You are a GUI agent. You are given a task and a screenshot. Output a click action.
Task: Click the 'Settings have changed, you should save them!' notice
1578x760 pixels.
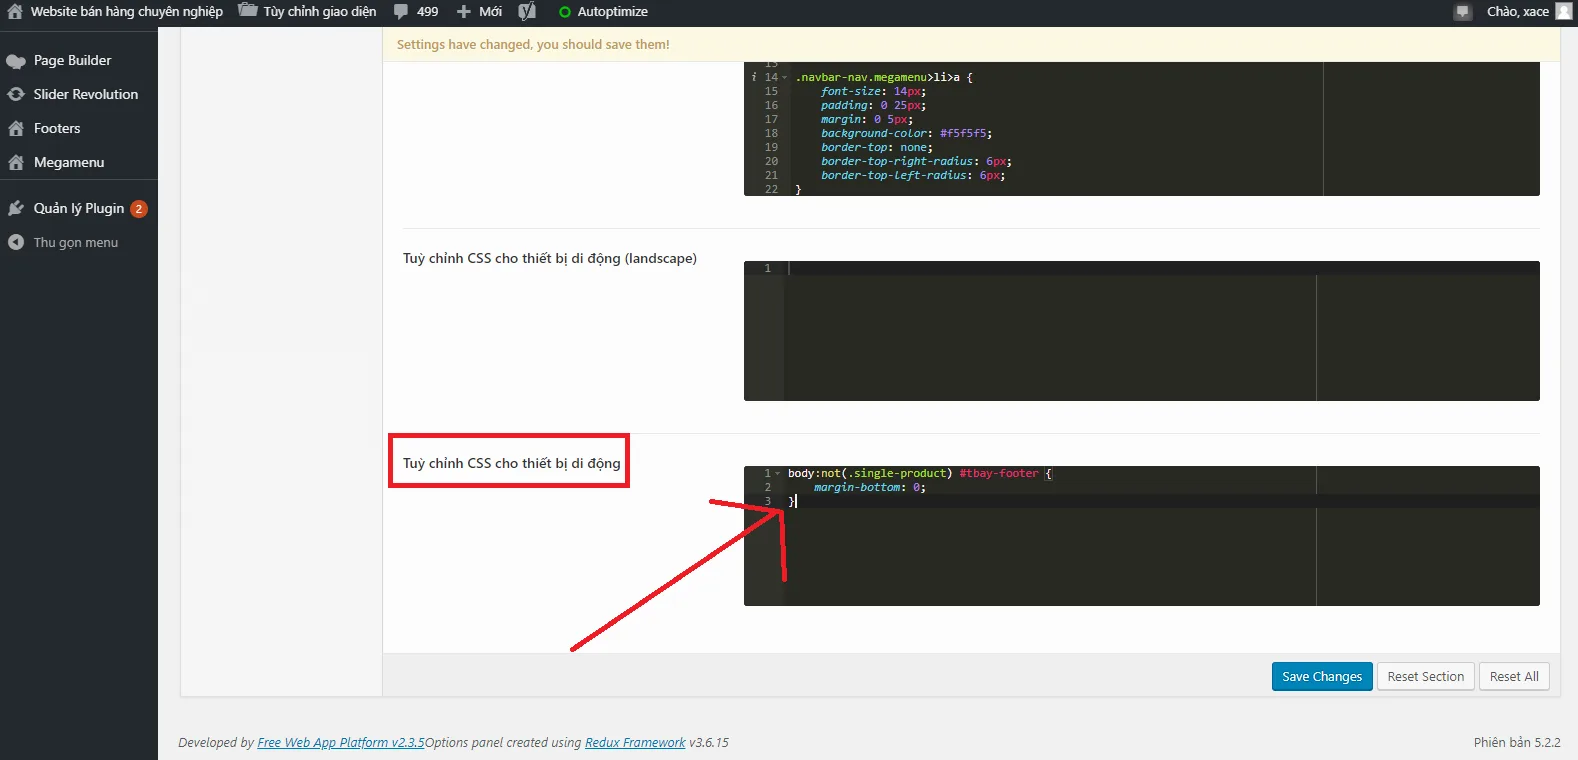(533, 44)
